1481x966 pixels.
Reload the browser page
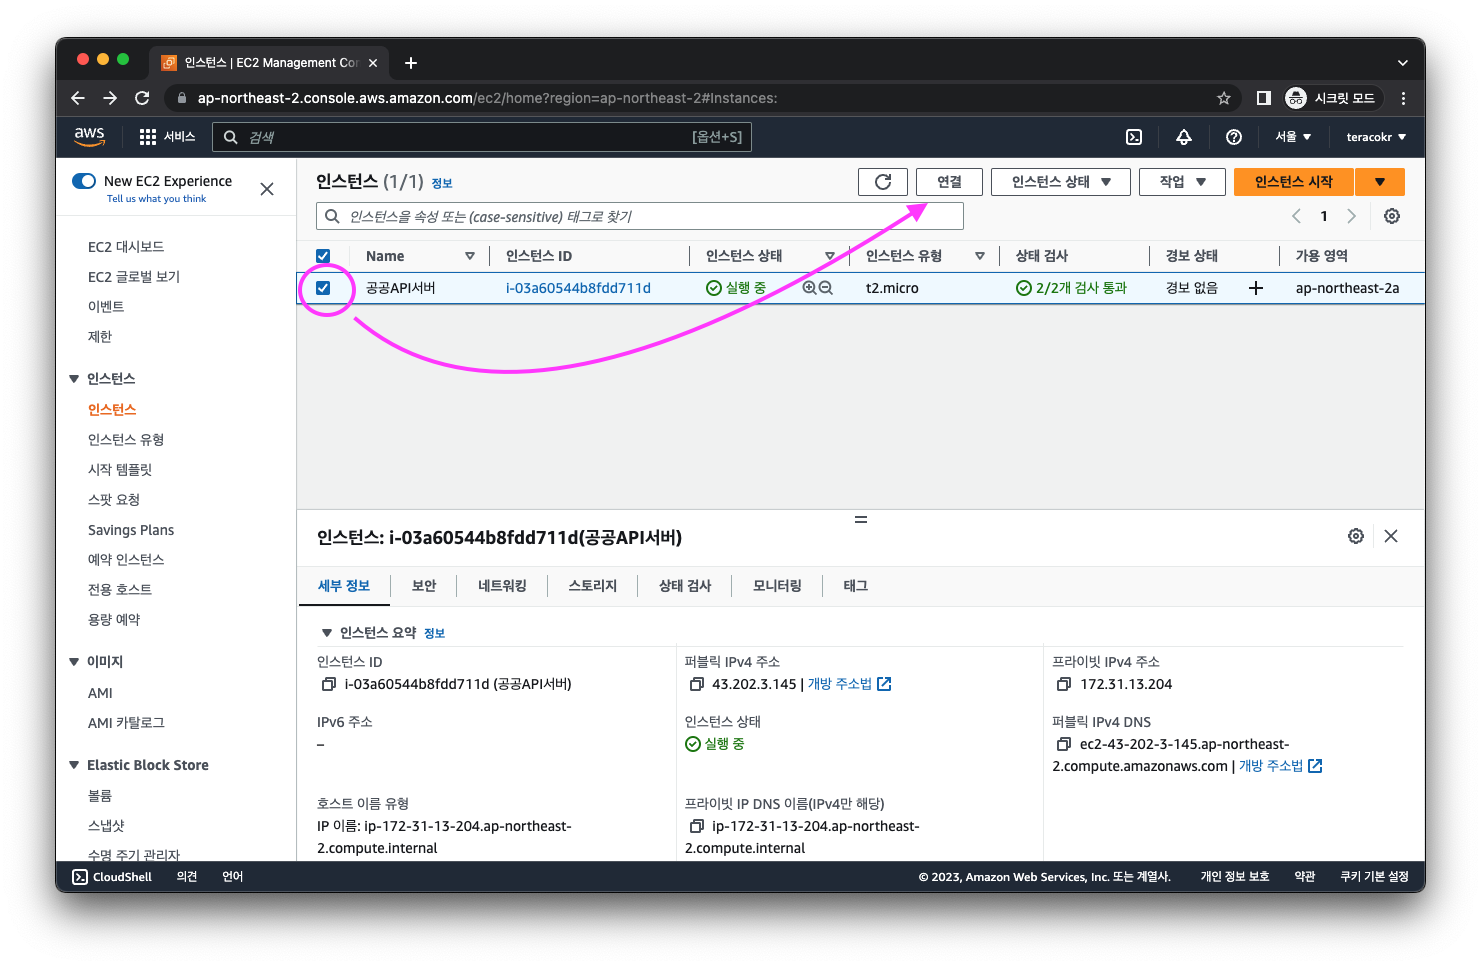pos(142,98)
